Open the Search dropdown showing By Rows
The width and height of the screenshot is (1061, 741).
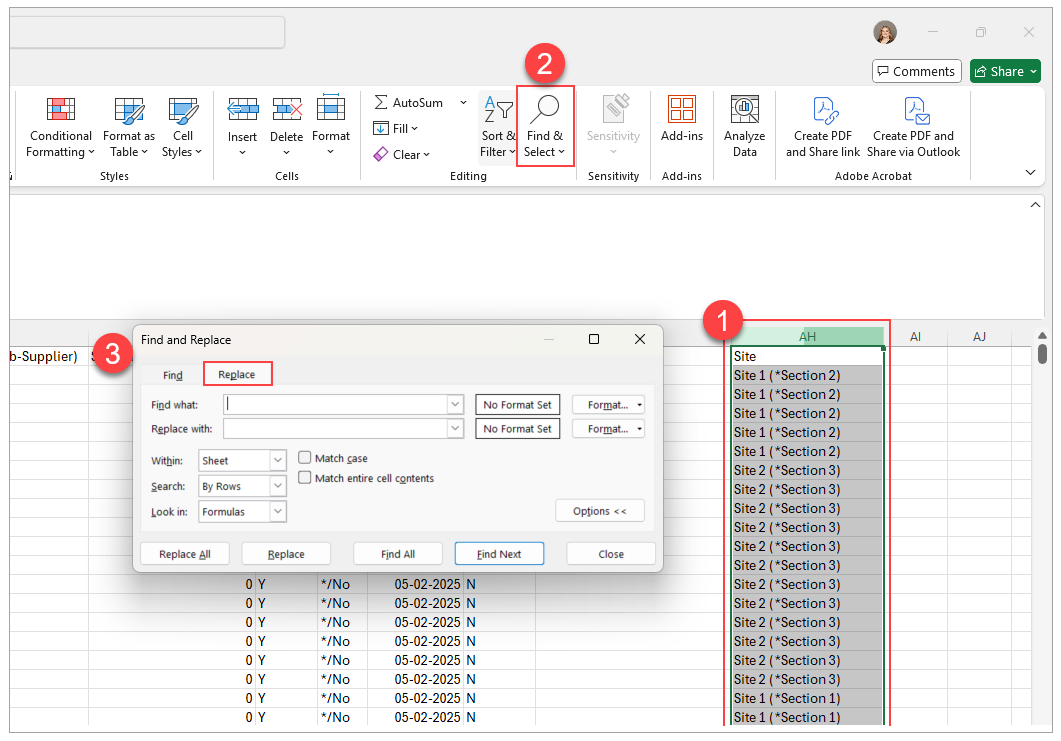(242, 486)
